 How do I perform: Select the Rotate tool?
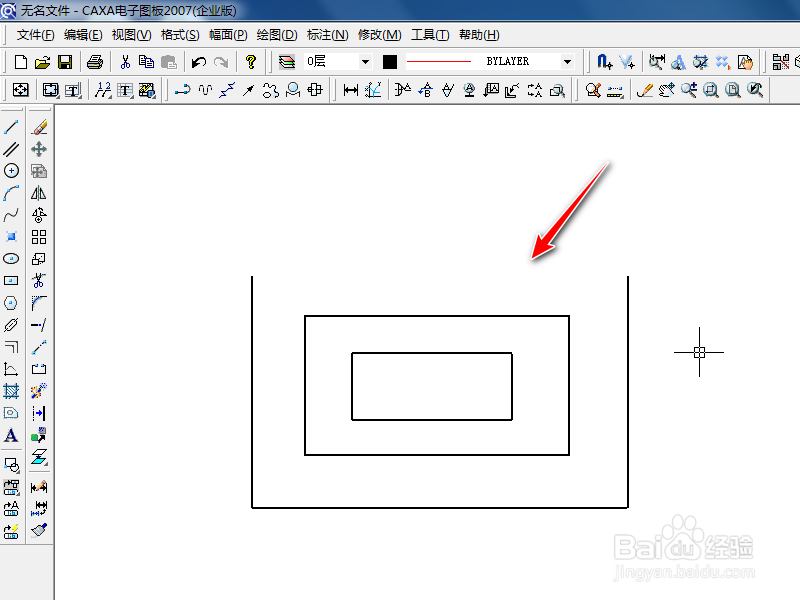[39, 215]
